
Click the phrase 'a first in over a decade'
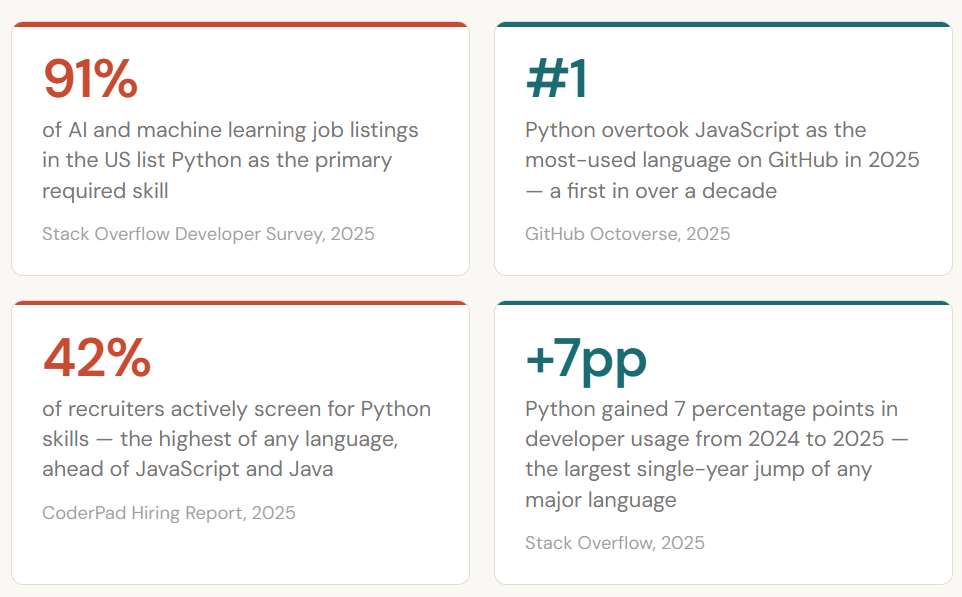pos(662,190)
